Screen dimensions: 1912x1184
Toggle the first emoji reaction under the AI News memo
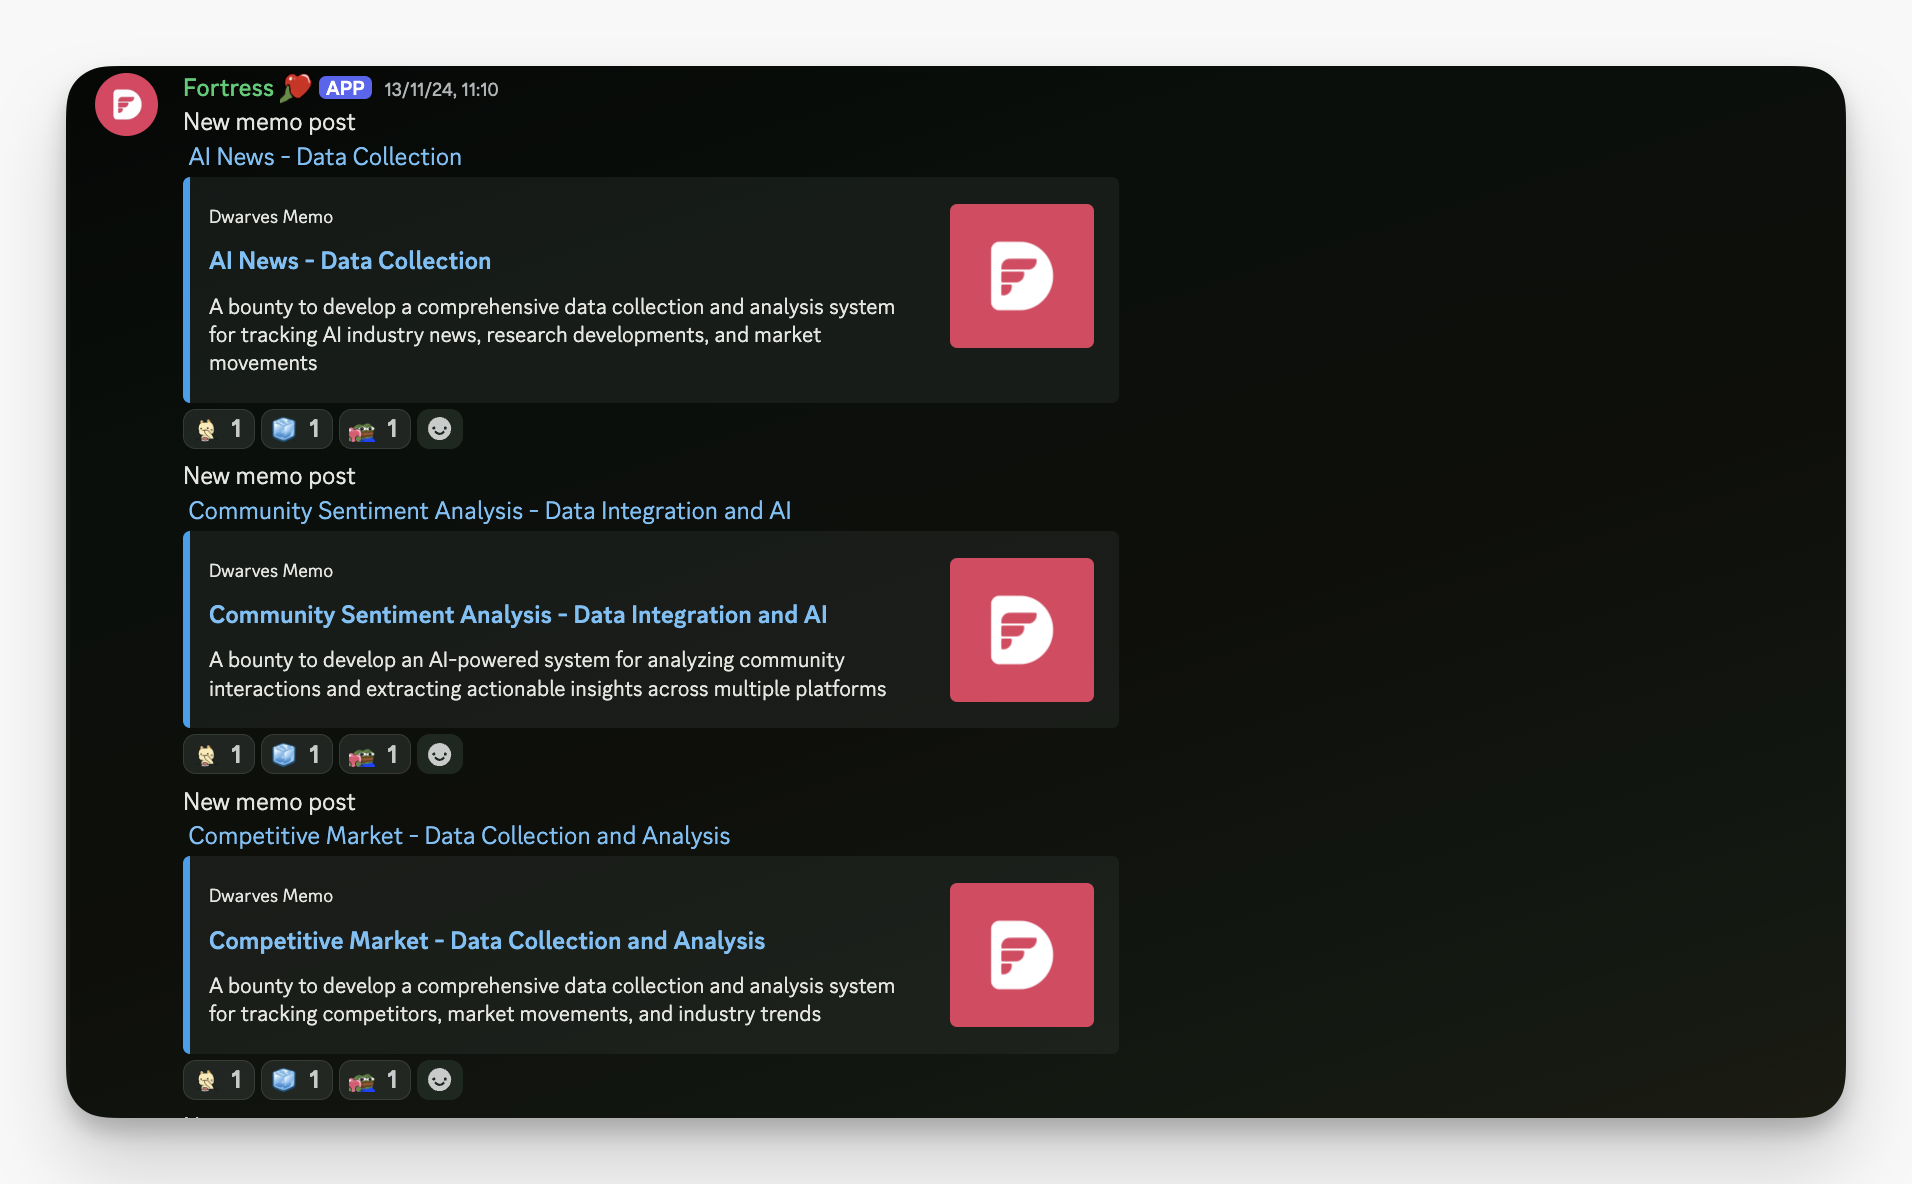(219, 429)
